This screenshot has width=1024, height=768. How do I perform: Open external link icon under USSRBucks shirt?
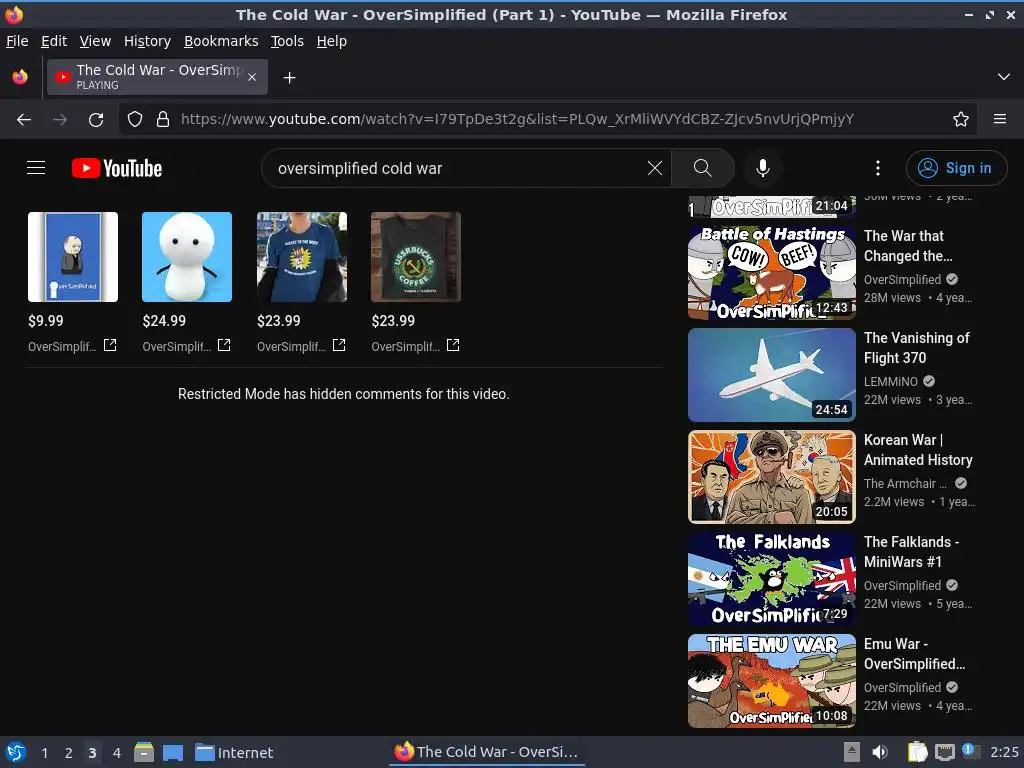(x=453, y=345)
